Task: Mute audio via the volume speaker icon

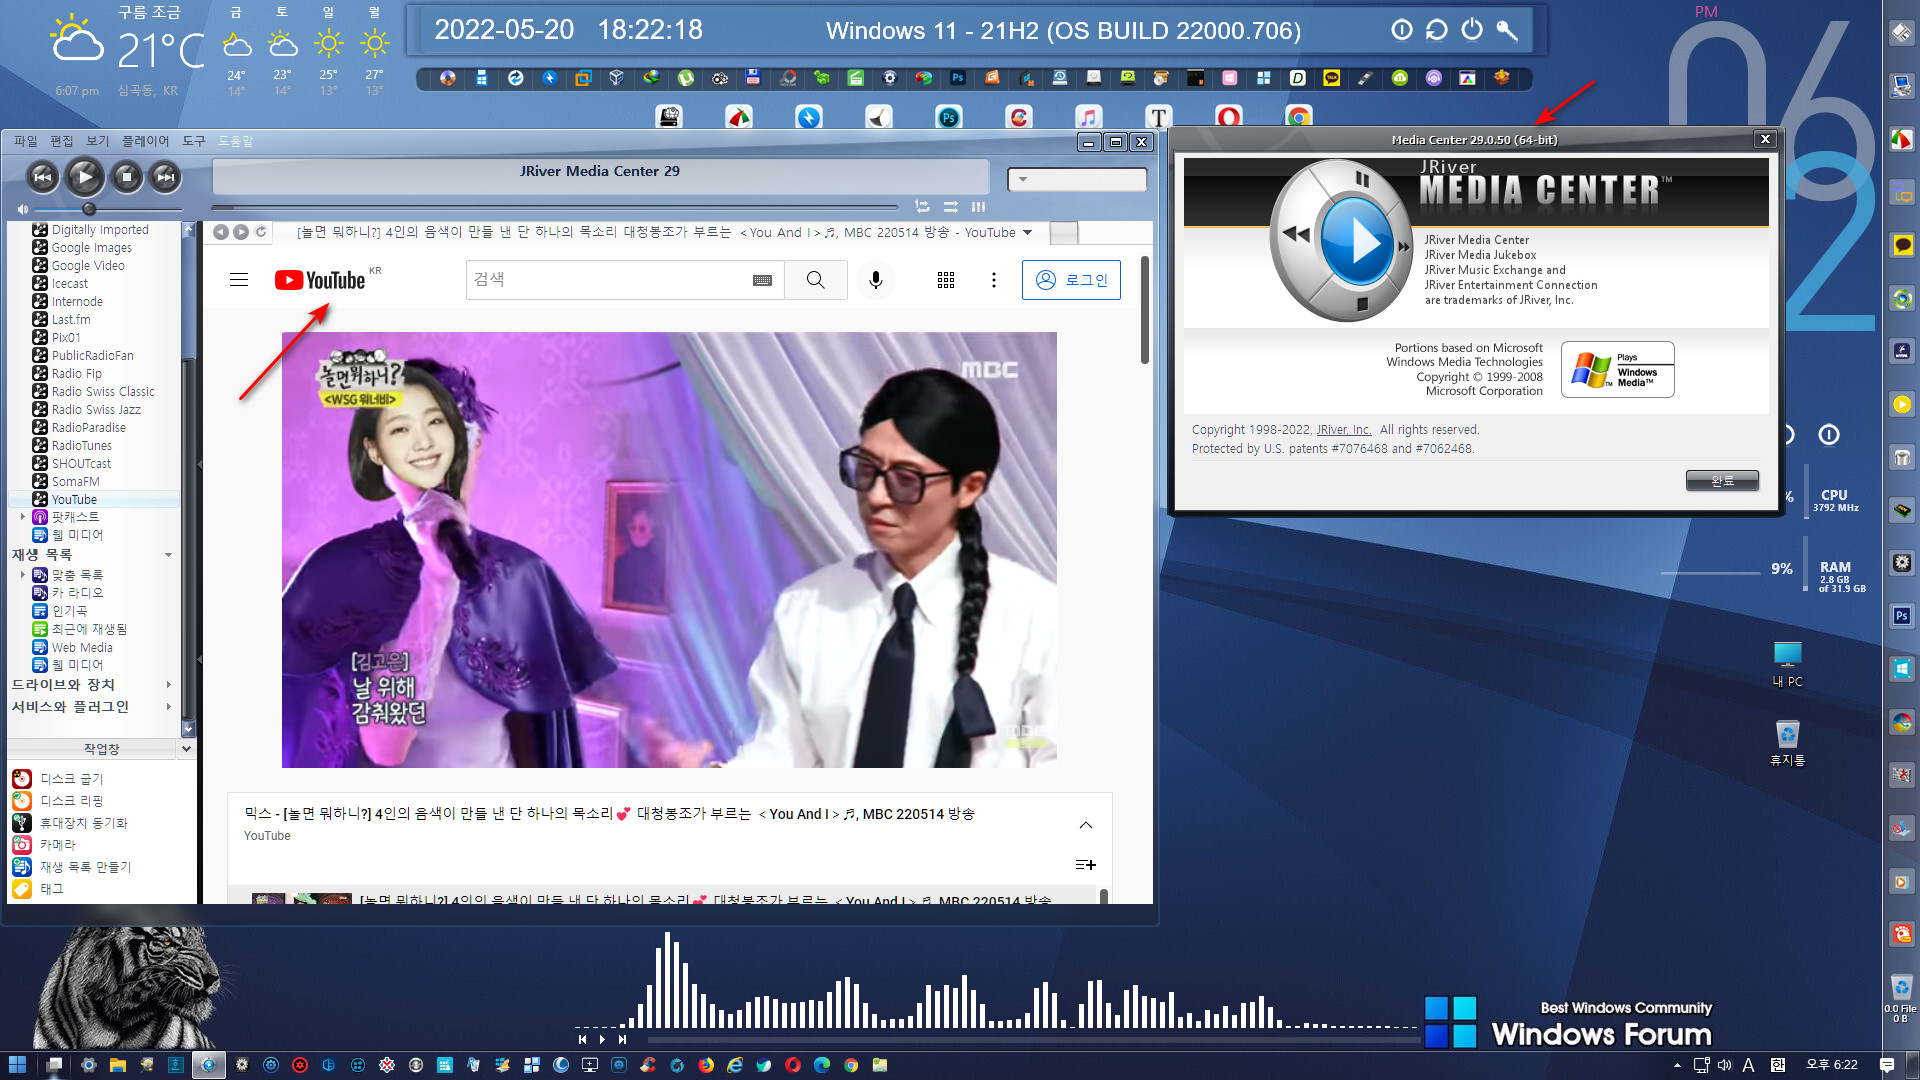Action: pos(22,209)
